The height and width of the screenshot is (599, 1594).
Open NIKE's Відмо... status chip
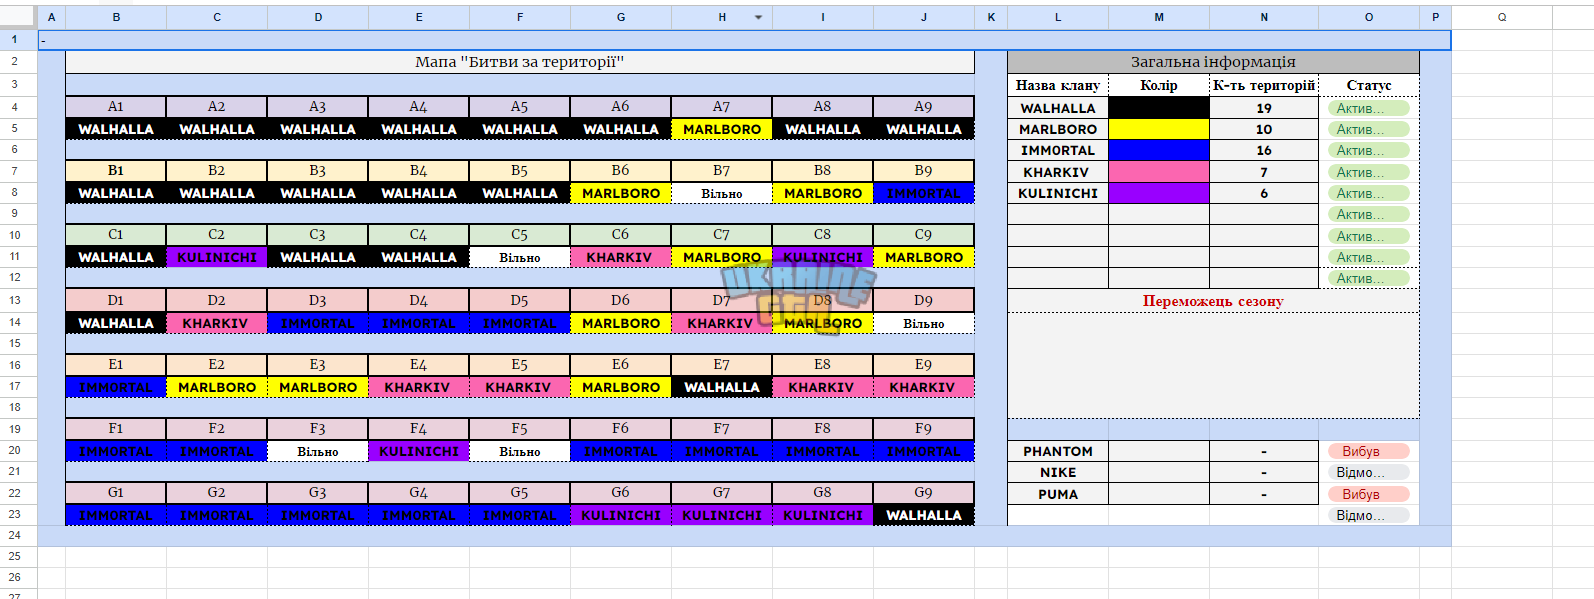coord(1368,472)
